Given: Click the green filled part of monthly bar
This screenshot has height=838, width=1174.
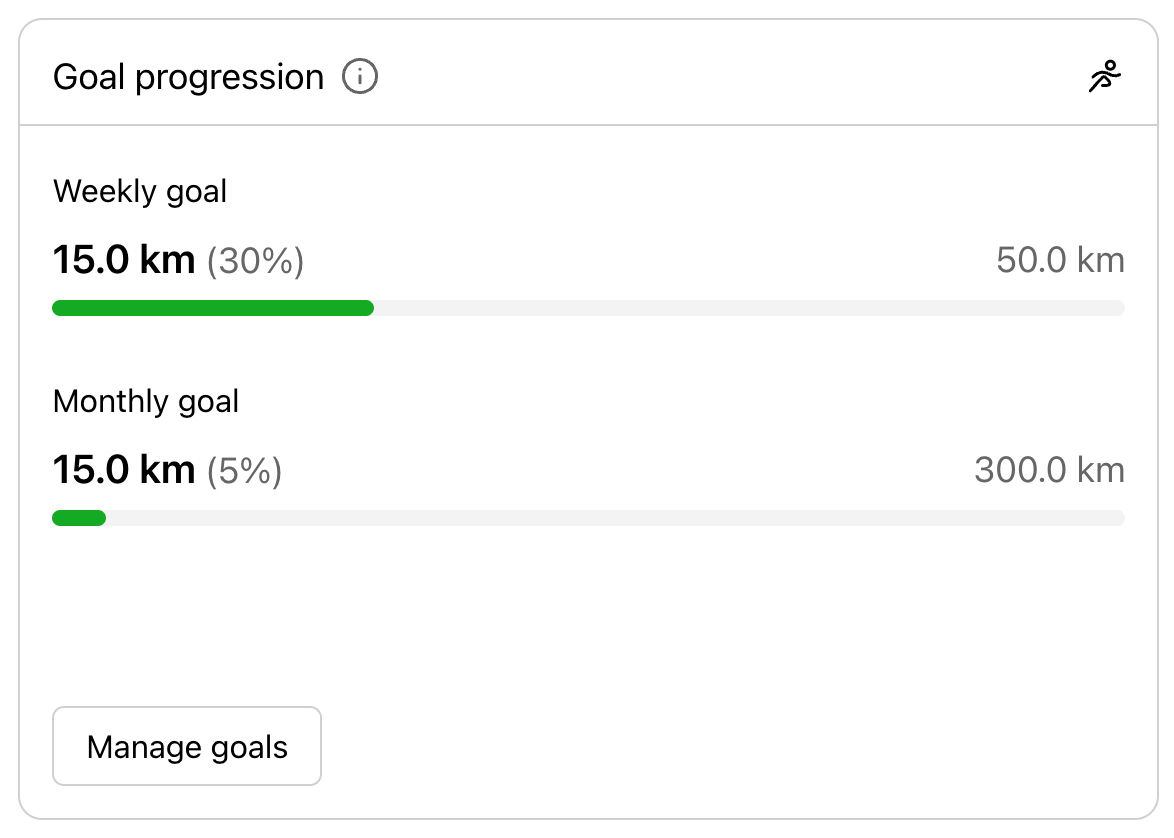Looking at the screenshot, I should click(79, 518).
